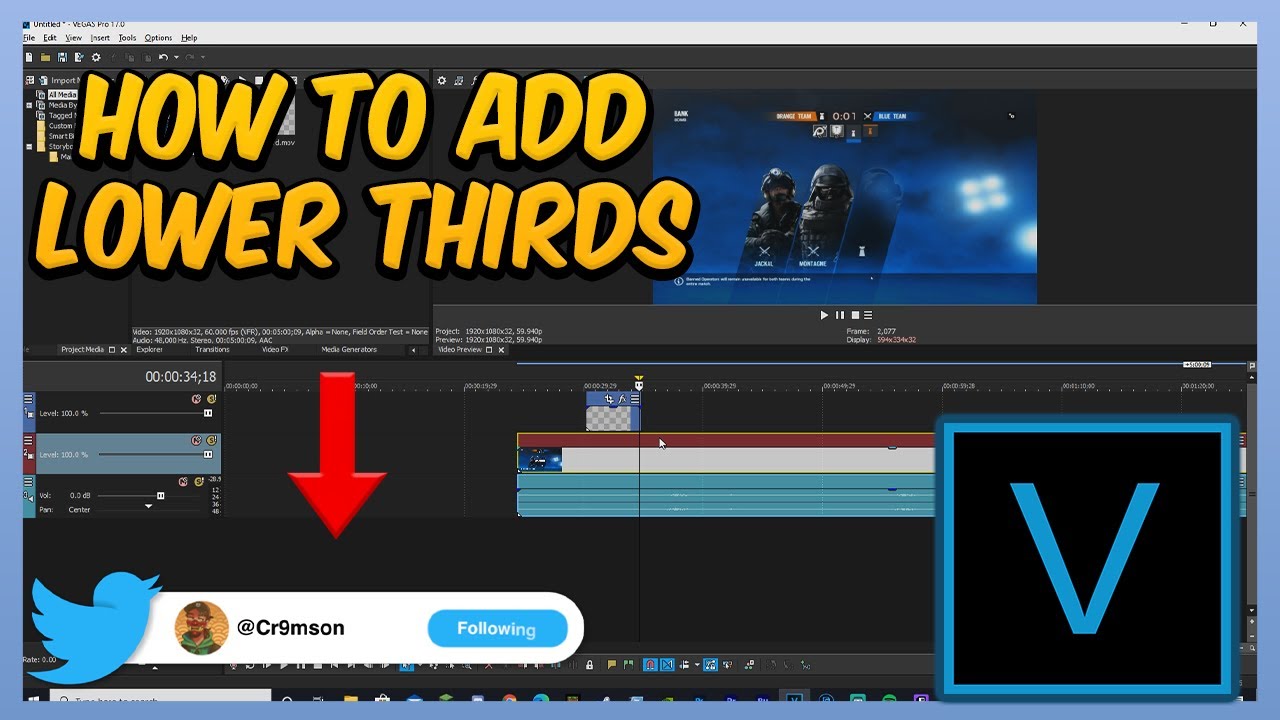The image size is (1280, 720).
Task: Open the Options menu
Action: pyautogui.click(x=158, y=38)
